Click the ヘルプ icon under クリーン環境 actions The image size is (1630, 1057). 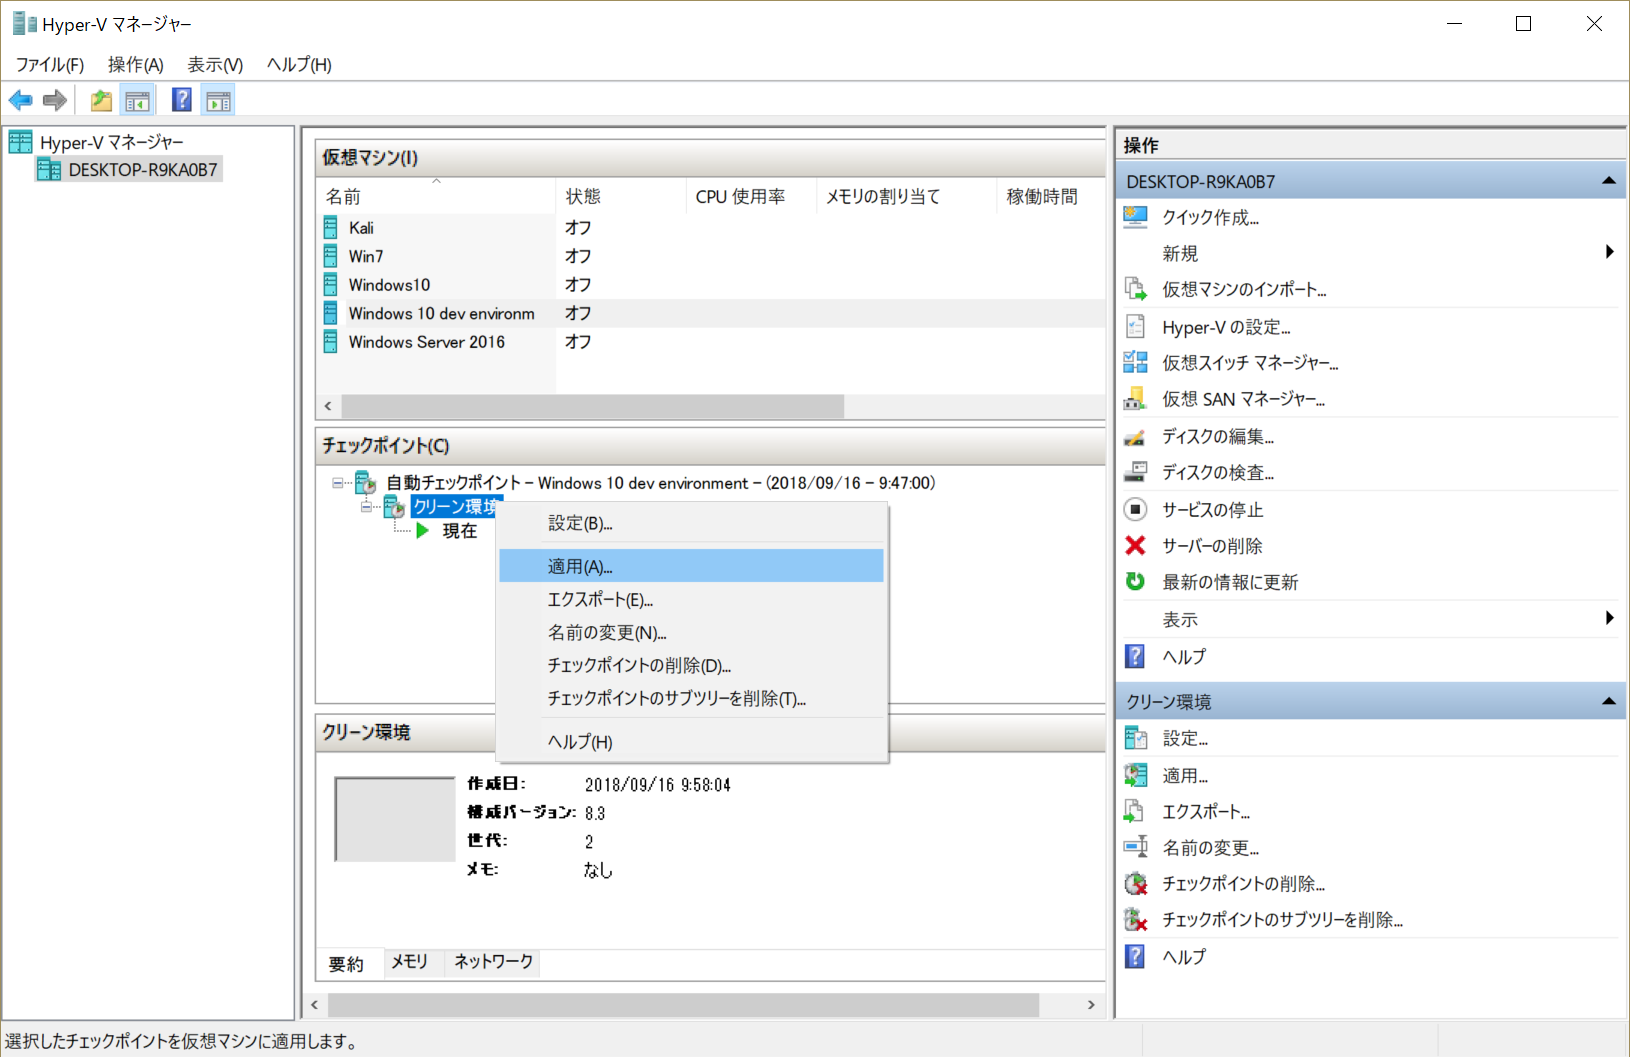point(1135,956)
